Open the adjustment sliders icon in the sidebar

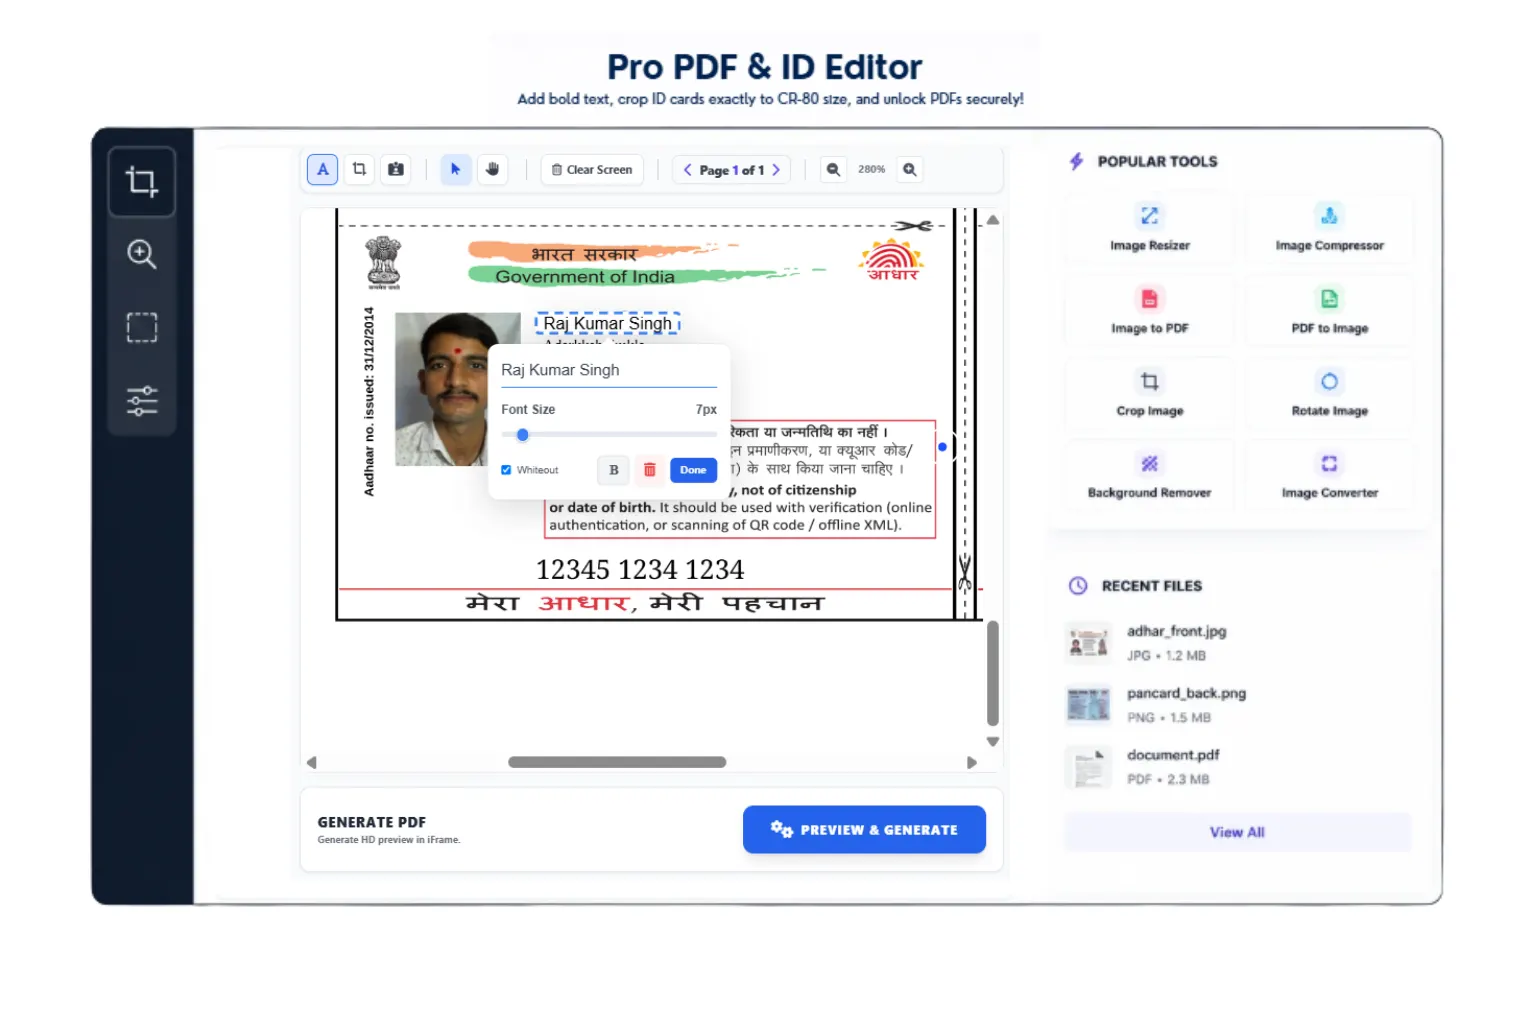pyautogui.click(x=142, y=401)
